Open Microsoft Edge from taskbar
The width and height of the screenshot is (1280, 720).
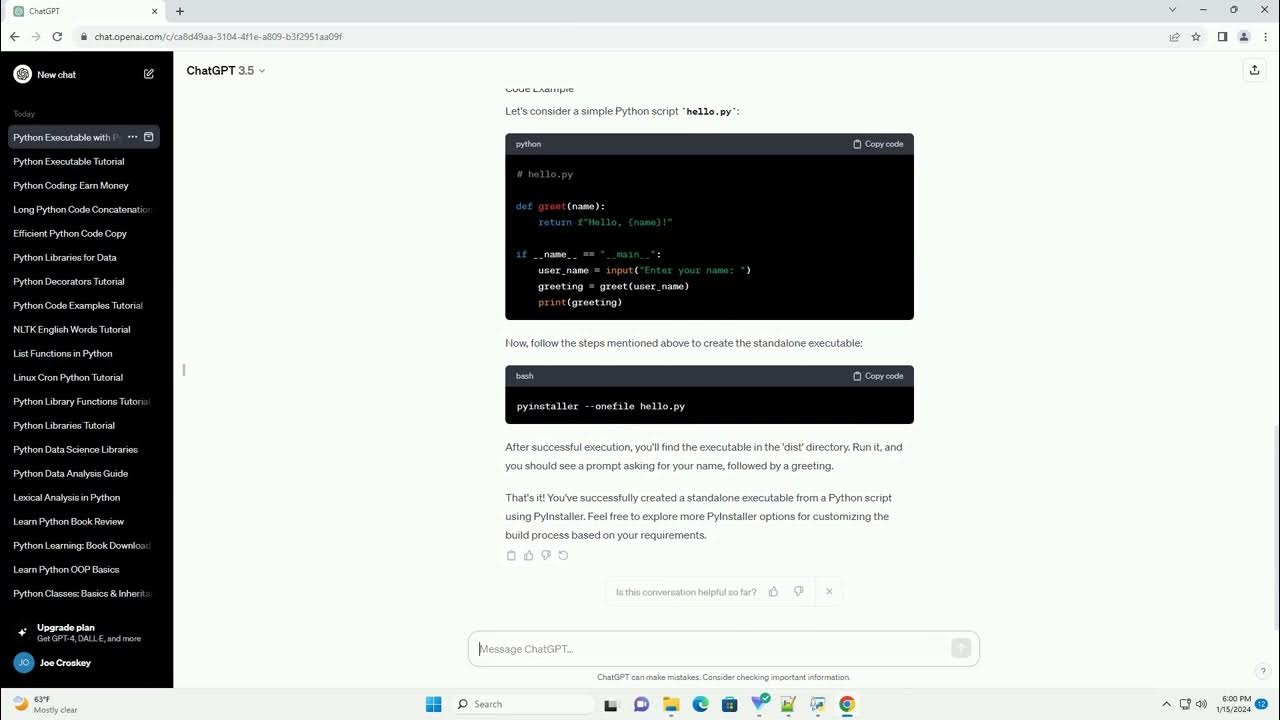(700, 704)
